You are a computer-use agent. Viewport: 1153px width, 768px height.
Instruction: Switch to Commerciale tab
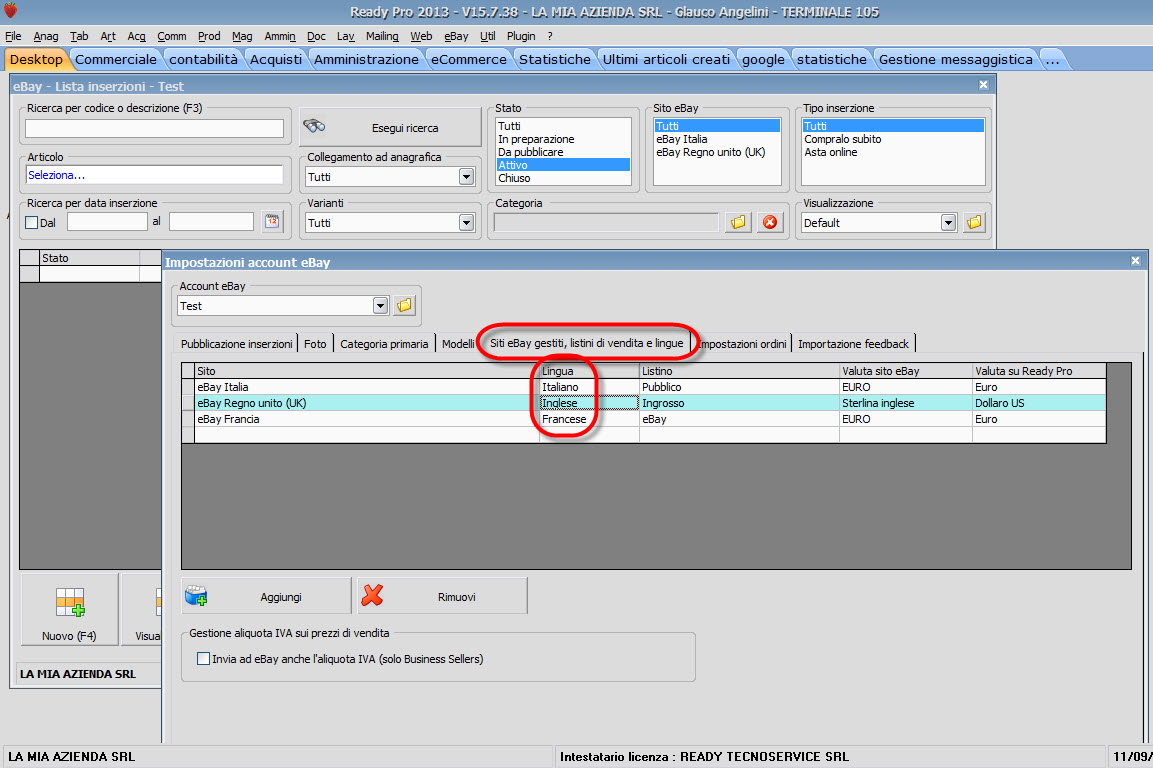click(x=115, y=59)
